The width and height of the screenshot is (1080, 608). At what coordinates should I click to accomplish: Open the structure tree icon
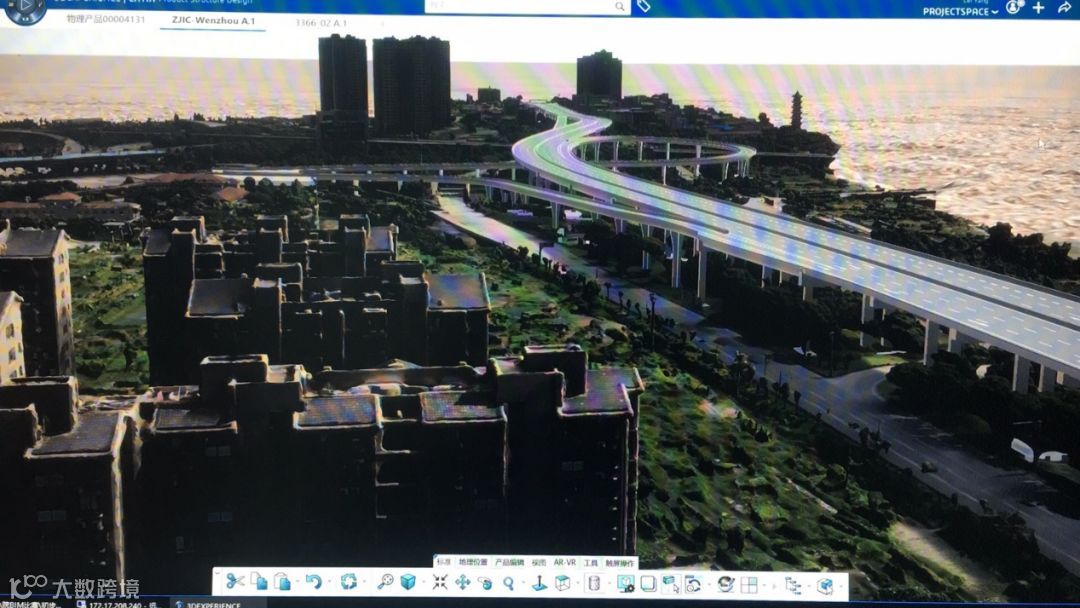point(793,586)
